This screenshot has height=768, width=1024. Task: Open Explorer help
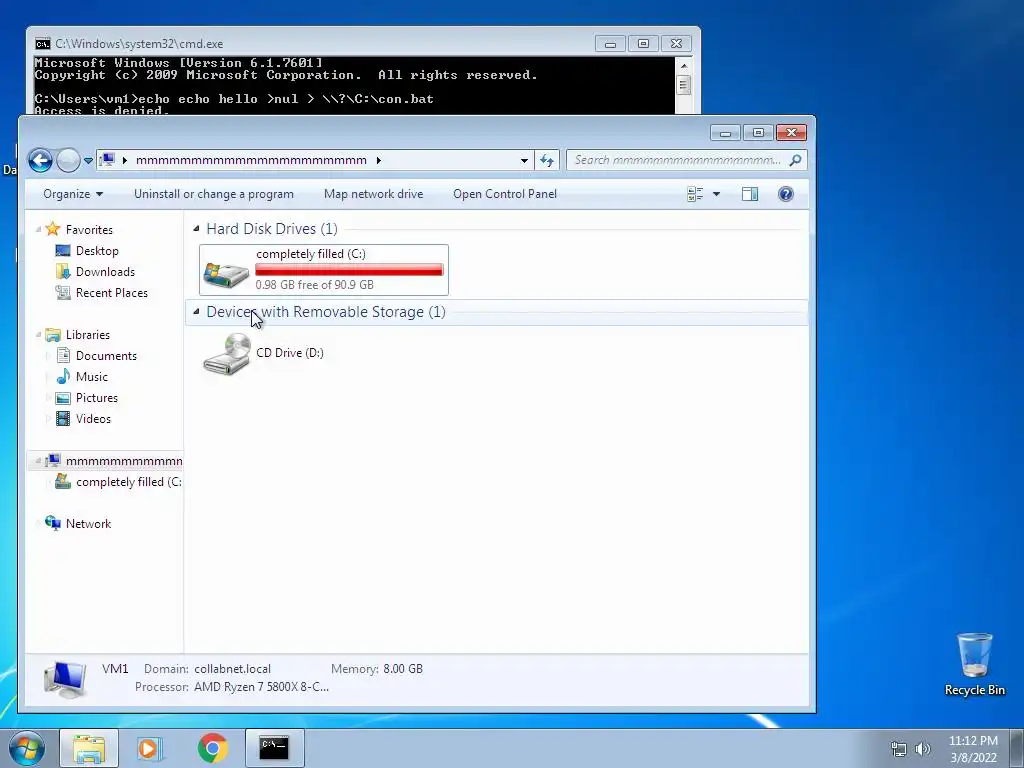coord(786,194)
